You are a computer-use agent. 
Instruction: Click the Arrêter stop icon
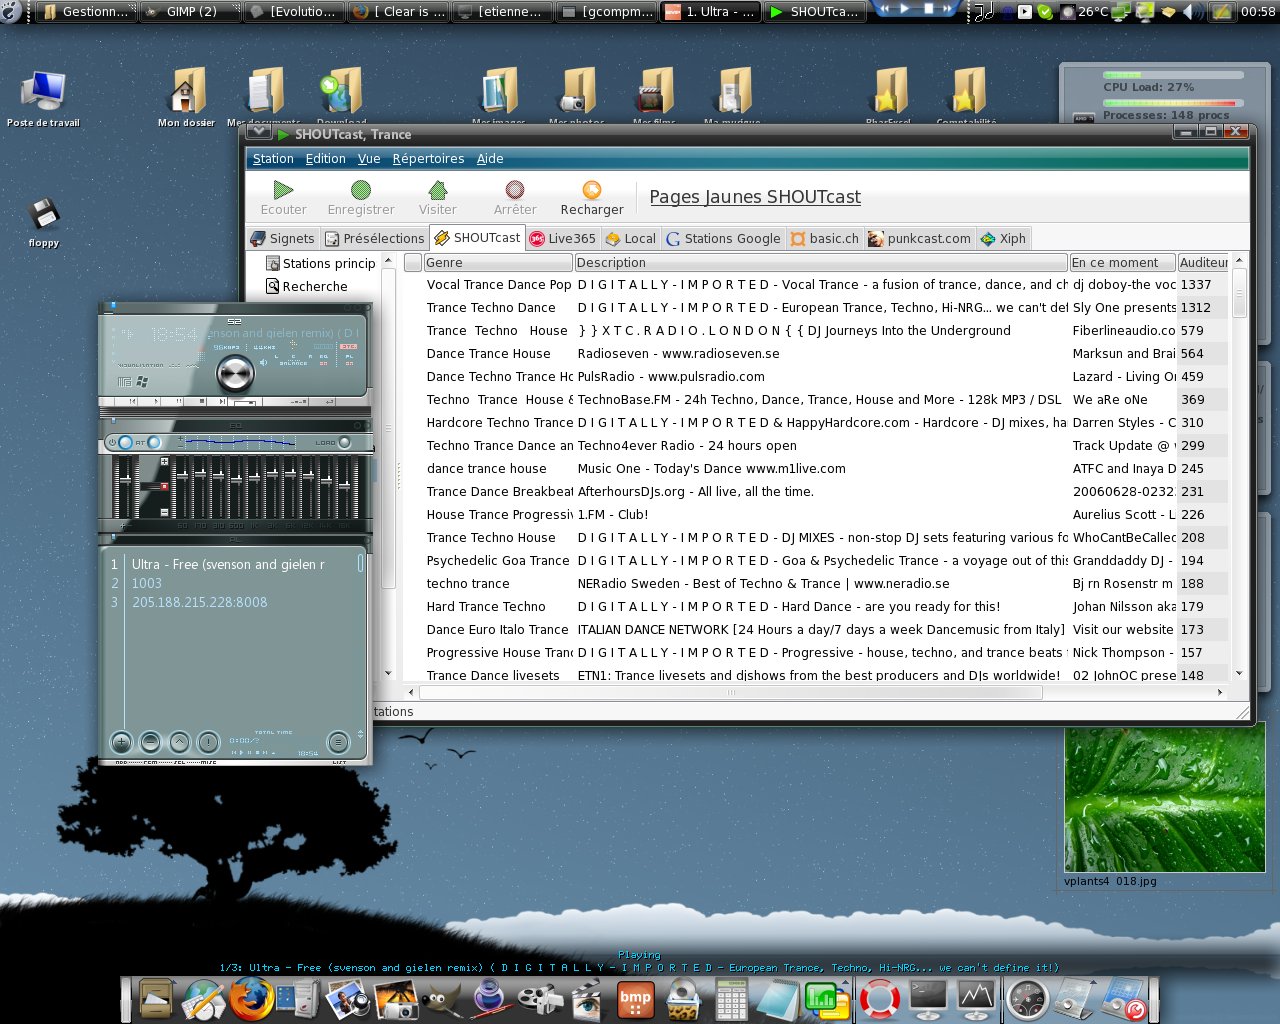point(515,190)
